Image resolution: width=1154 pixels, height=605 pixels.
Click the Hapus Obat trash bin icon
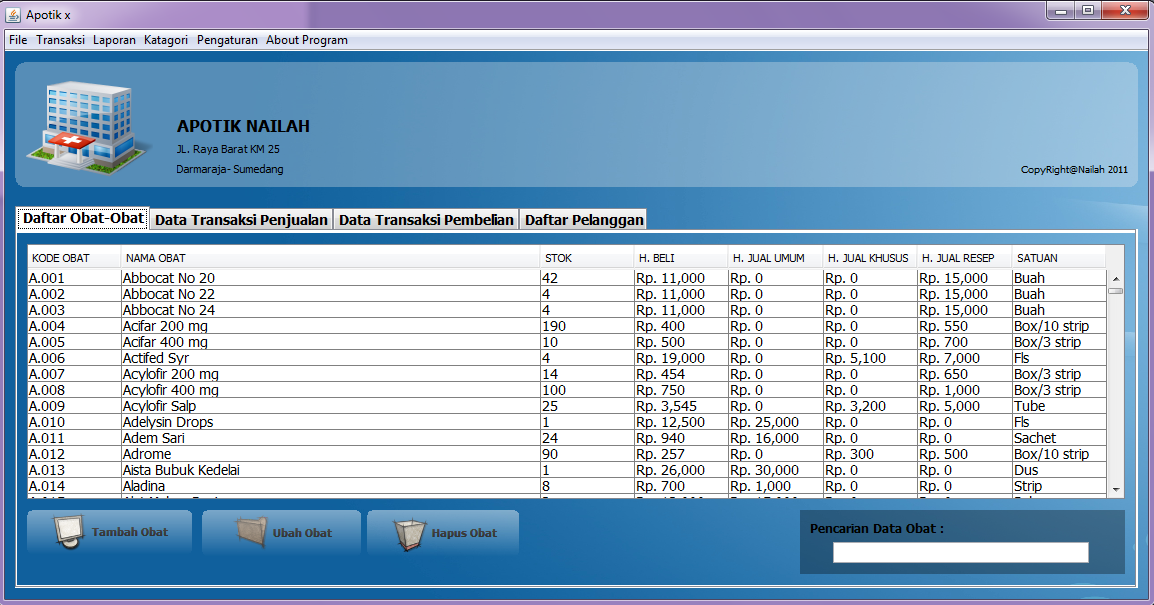point(410,534)
